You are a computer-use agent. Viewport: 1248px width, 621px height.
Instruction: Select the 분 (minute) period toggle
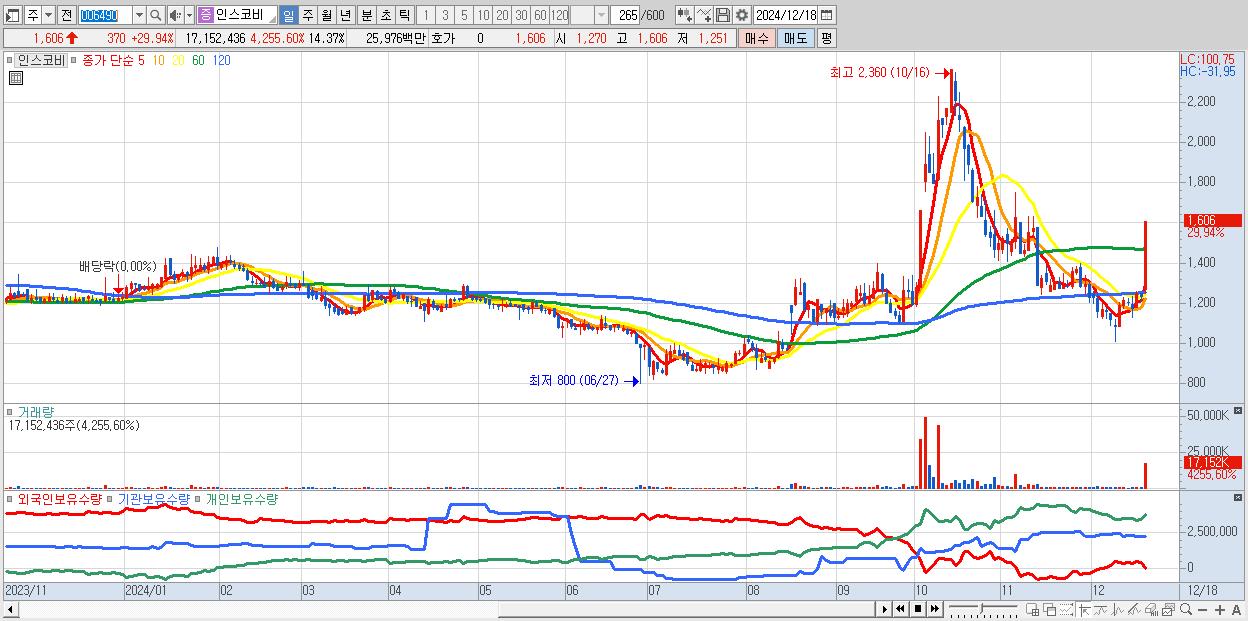pyautogui.click(x=367, y=15)
